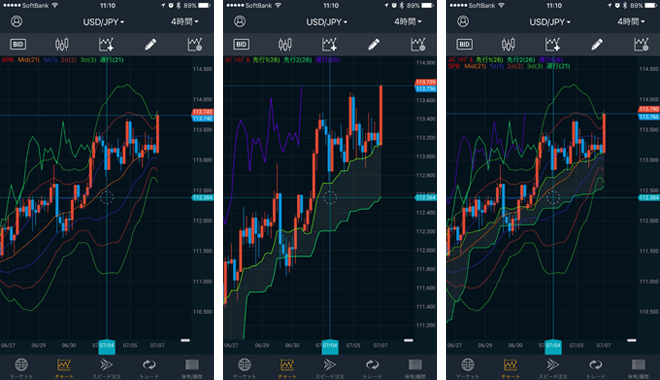Click 07/04 date marker in left screenshot

107,346
